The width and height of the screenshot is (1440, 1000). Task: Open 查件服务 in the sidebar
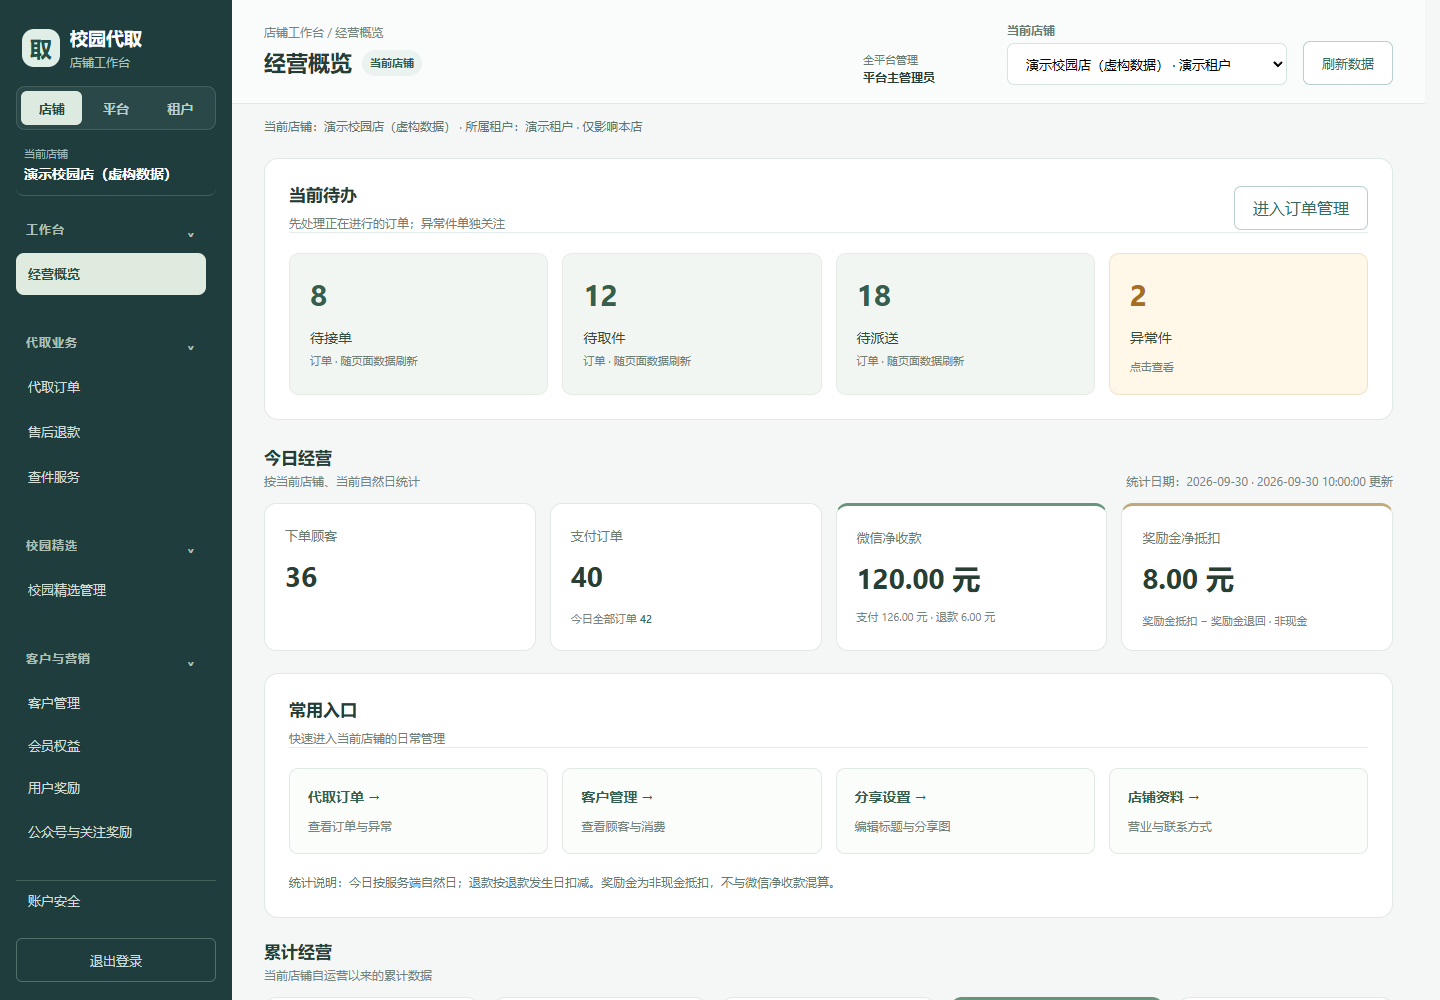click(111, 477)
